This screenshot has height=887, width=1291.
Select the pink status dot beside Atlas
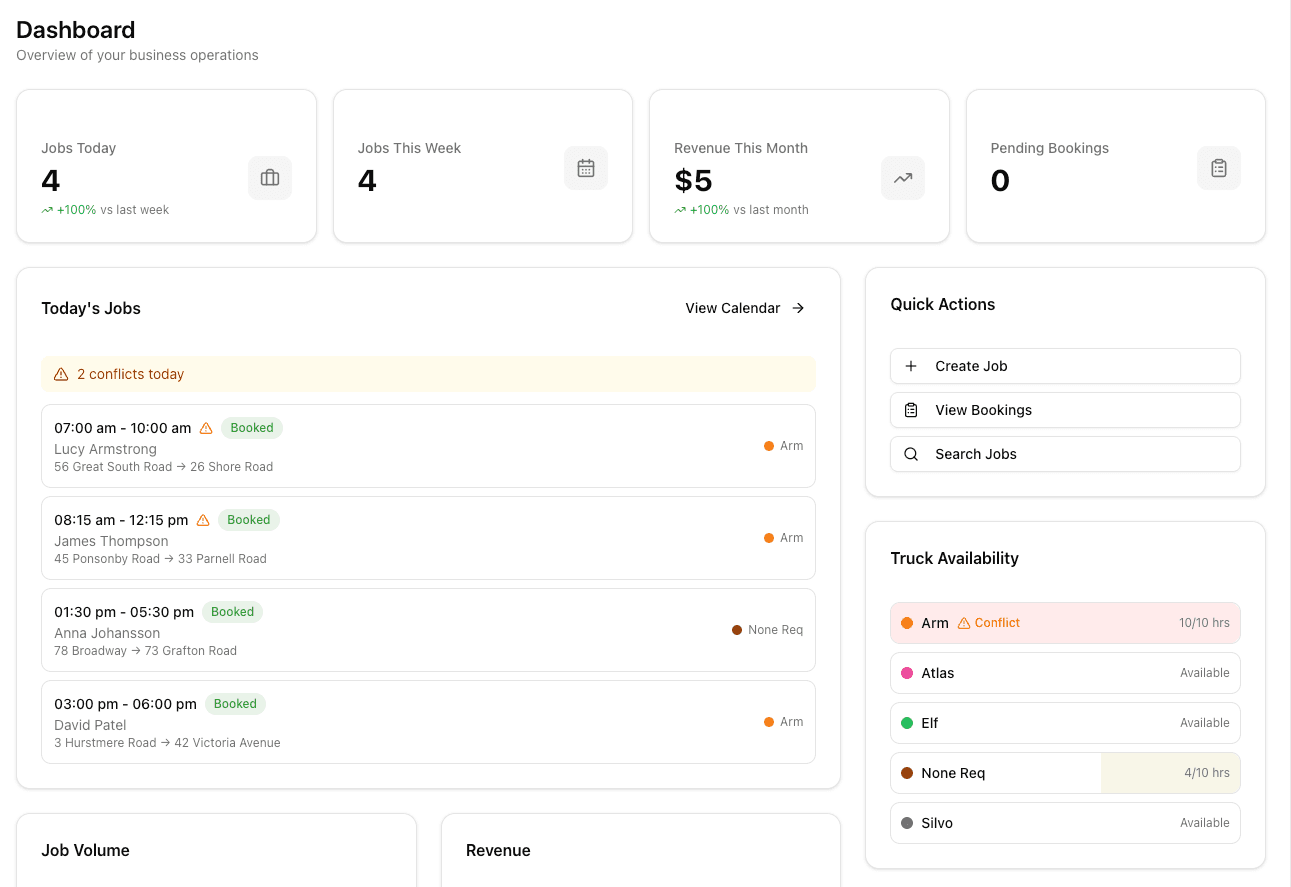(x=908, y=672)
